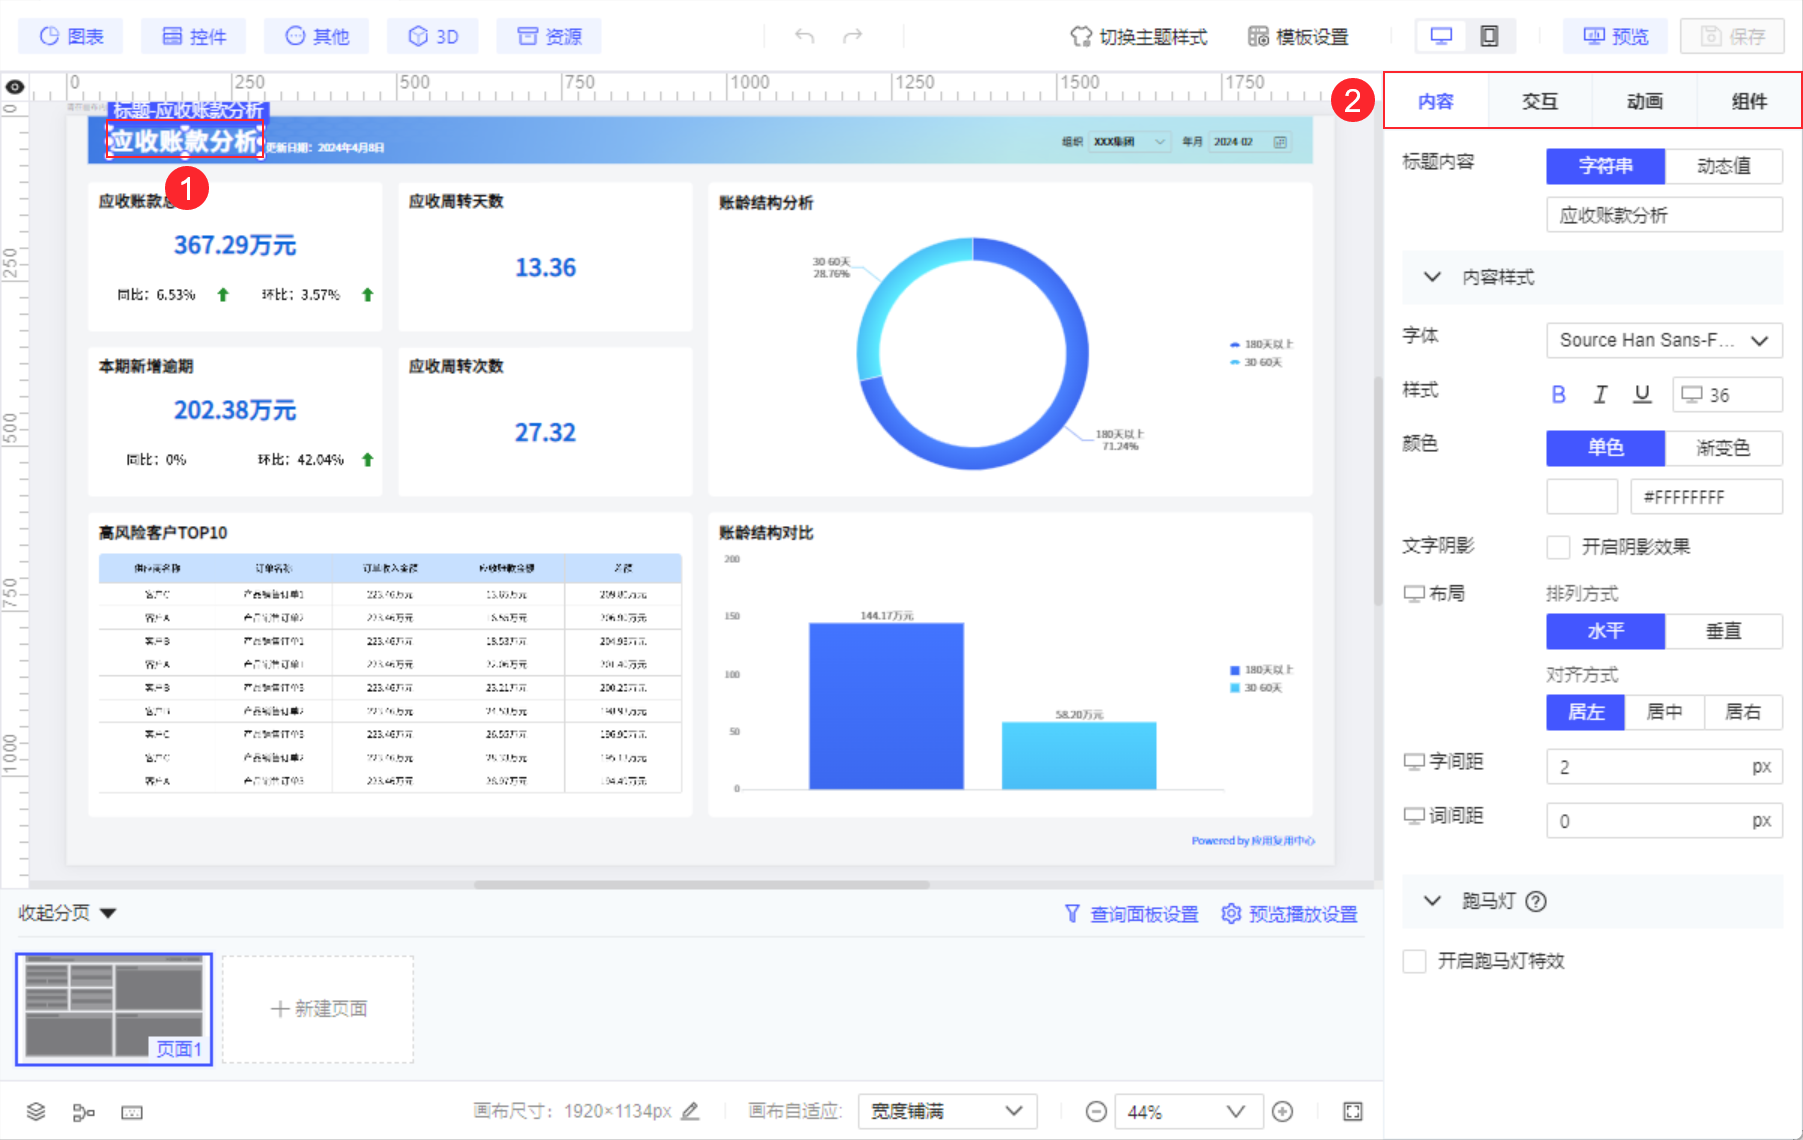Image resolution: width=1803 pixels, height=1140 pixels.
Task: Click the 词间距 word spacing field
Action: [x=1664, y=821]
